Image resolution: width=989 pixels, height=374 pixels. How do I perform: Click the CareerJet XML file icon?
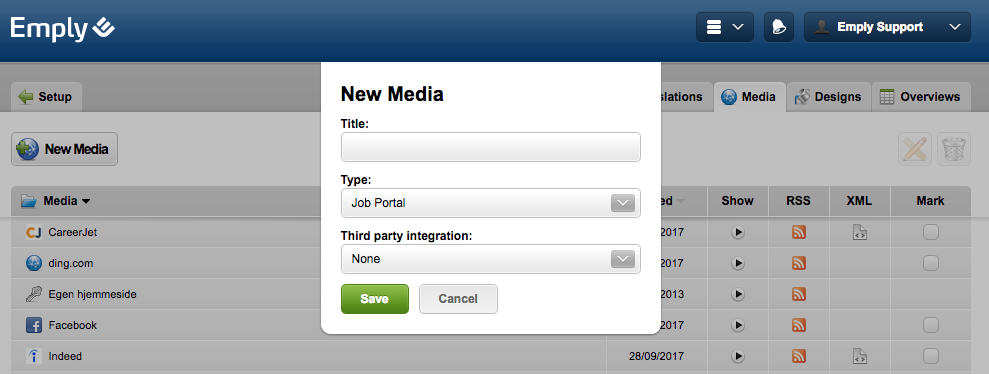click(x=860, y=232)
